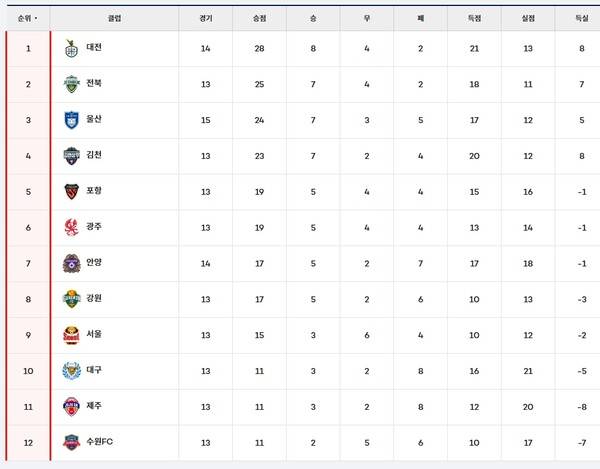This screenshot has width=600, height=469.
Task: Click the Pohang (포항) club crest
Action: [71, 191]
